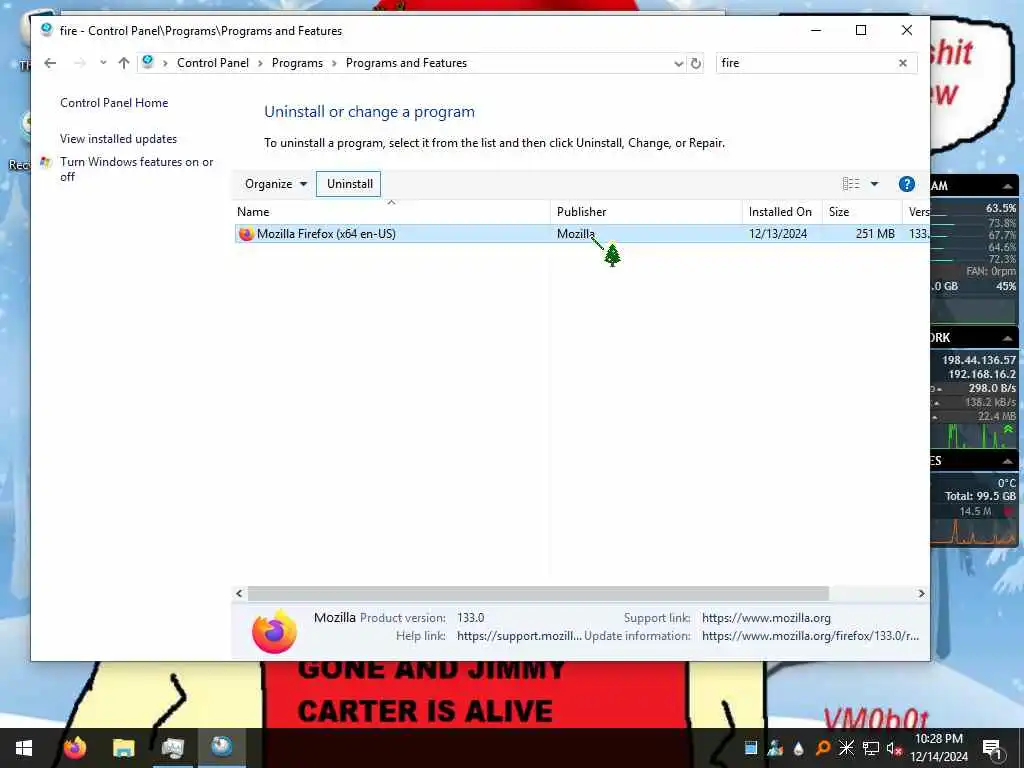Click the taskbar app left of Control Panel

[x=172, y=748]
